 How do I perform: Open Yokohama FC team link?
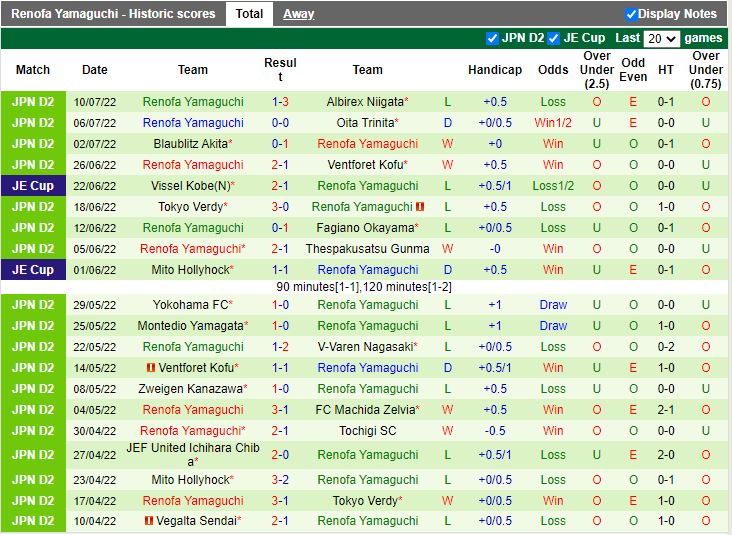pyautogui.click(x=190, y=305)
